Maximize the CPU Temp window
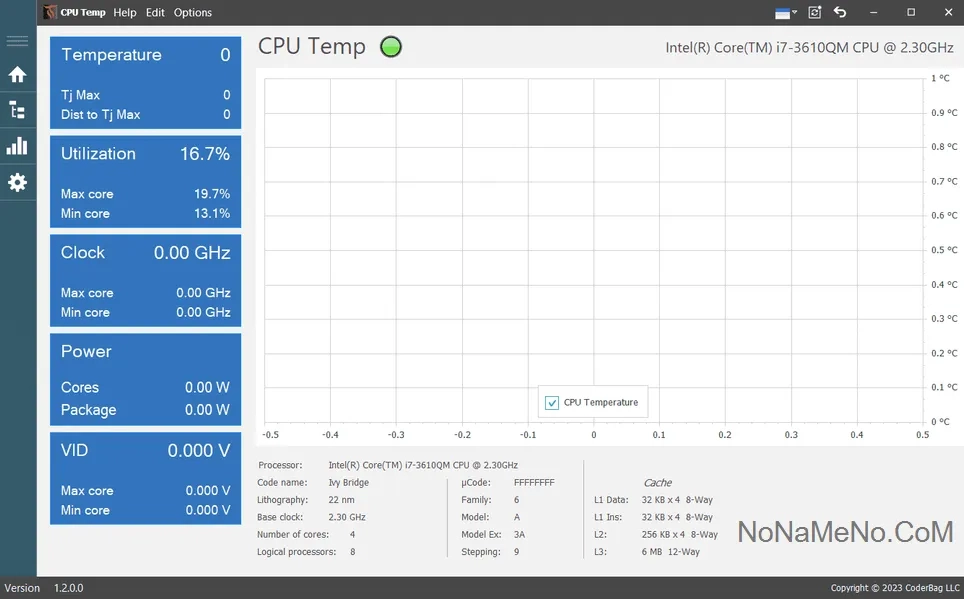 911,13
